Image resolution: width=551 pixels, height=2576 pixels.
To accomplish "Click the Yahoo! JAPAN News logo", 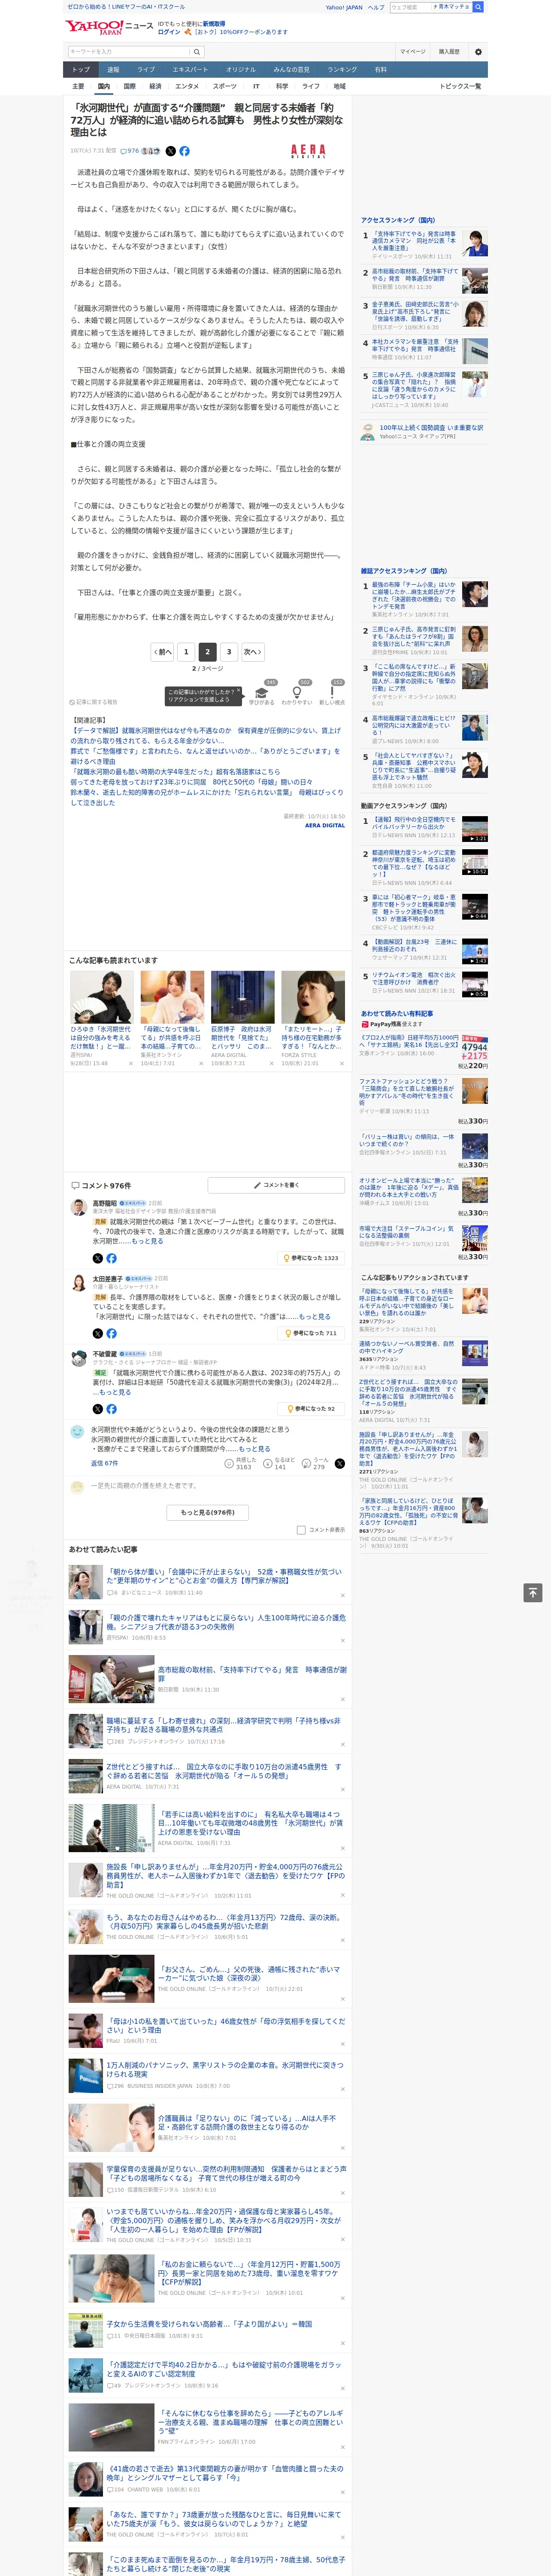I will [x=110, y=27].
